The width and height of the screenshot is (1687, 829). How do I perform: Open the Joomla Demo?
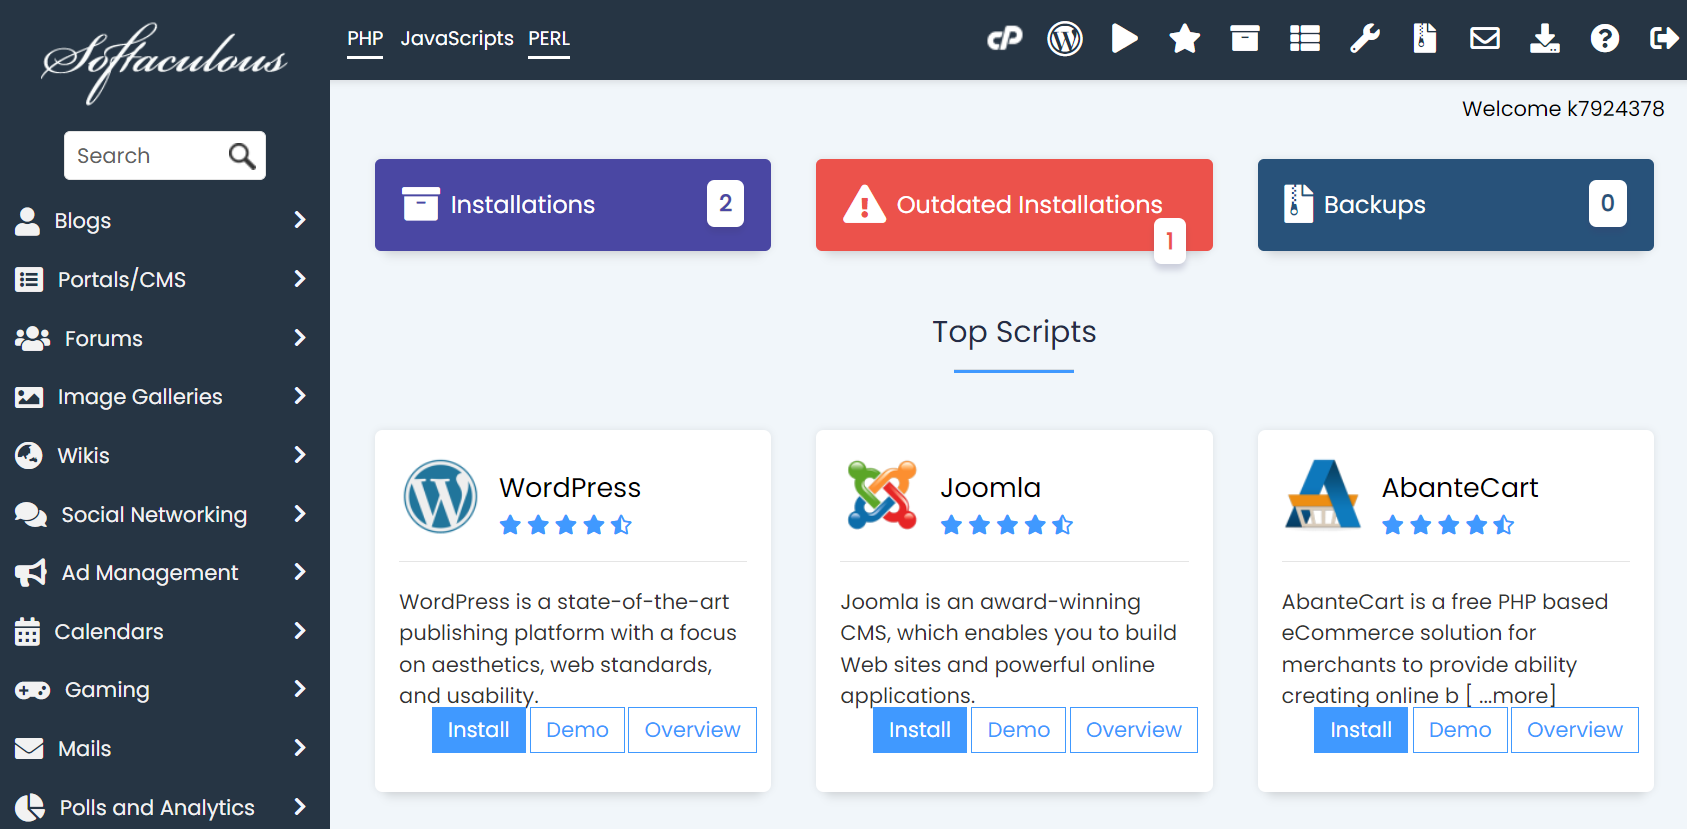1018,730
